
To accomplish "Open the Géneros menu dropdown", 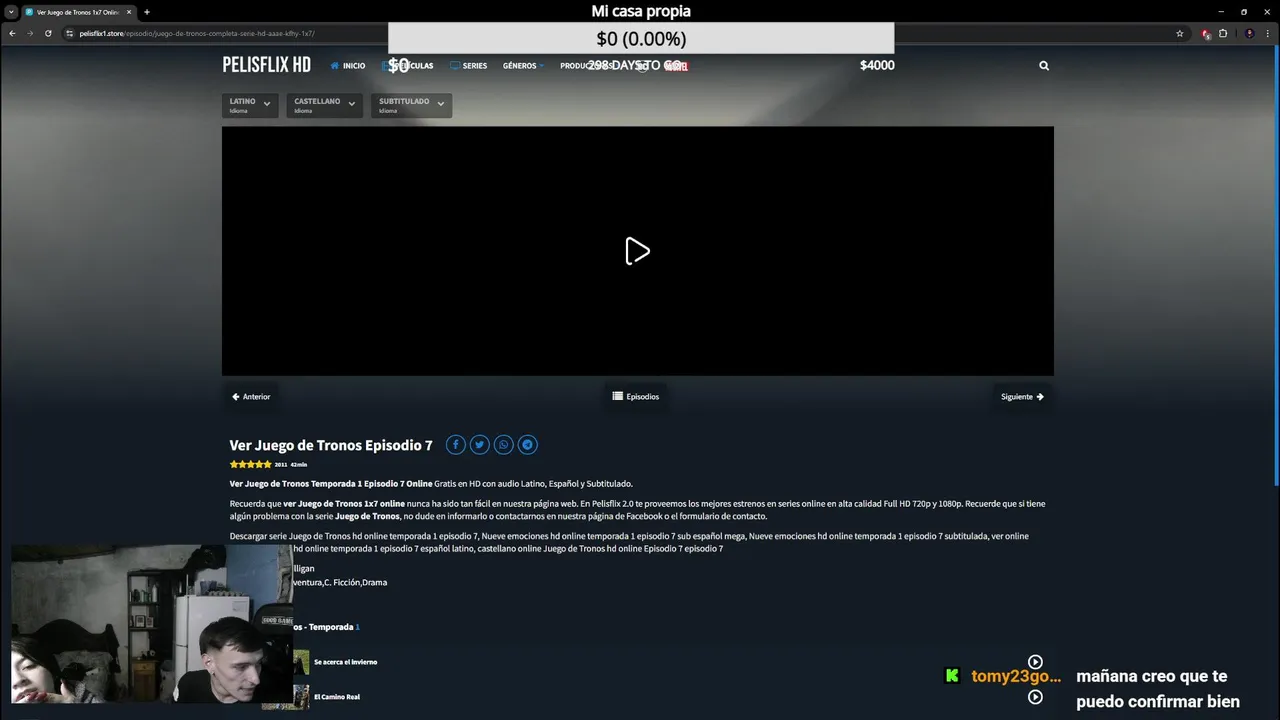I will tap(523, 66).
